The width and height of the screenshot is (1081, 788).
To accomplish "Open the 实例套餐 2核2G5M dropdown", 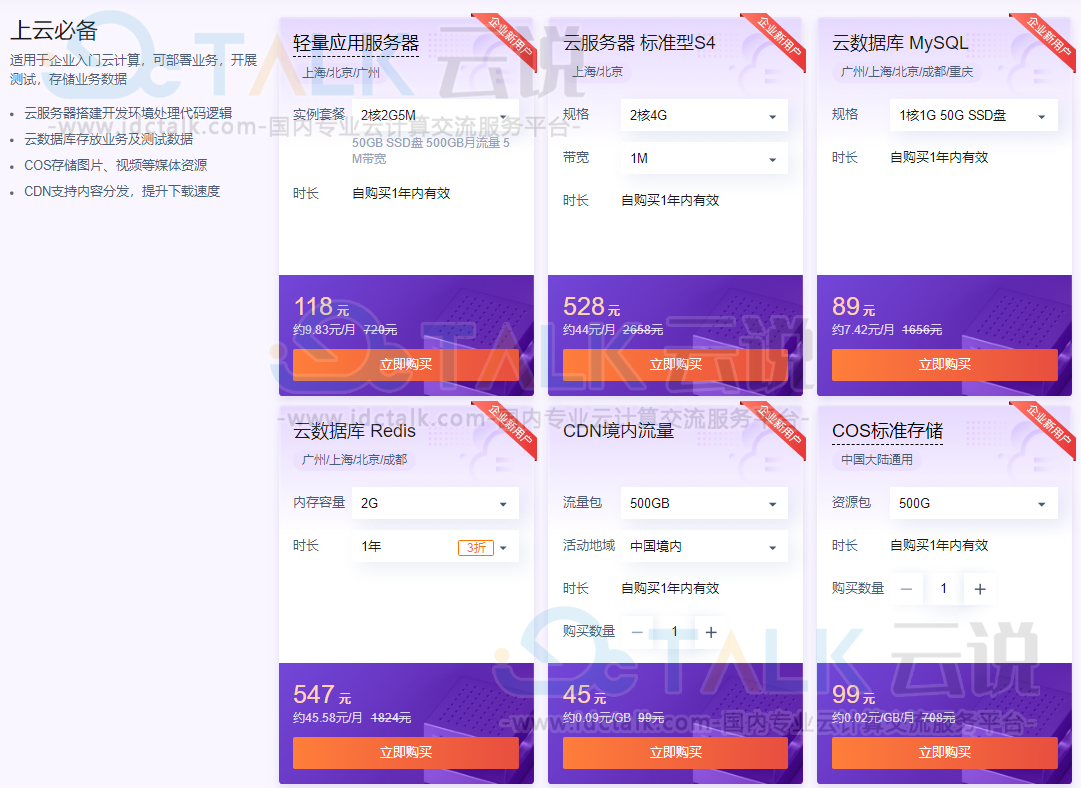I will coord(435,115).
